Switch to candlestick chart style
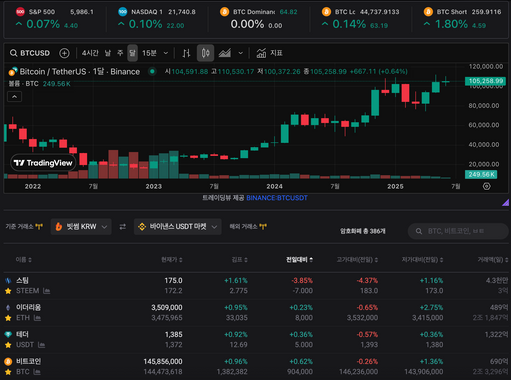Viewport: 511px width, 380px height. click(x=205, y=53)
